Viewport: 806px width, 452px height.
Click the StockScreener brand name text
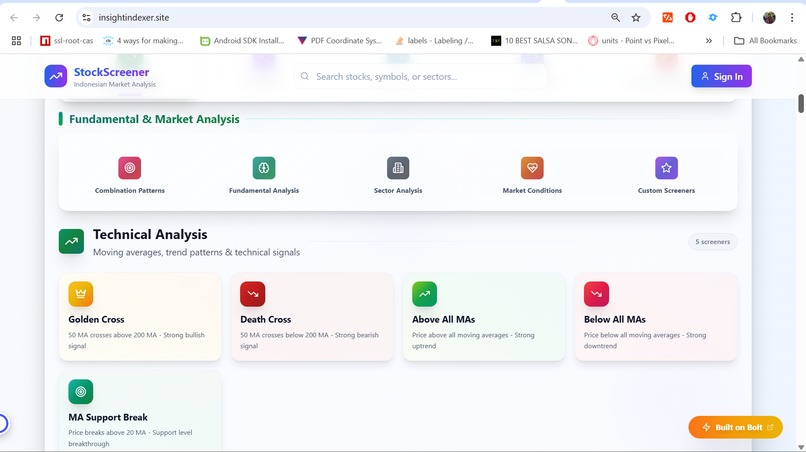click(x=112, y=72)
